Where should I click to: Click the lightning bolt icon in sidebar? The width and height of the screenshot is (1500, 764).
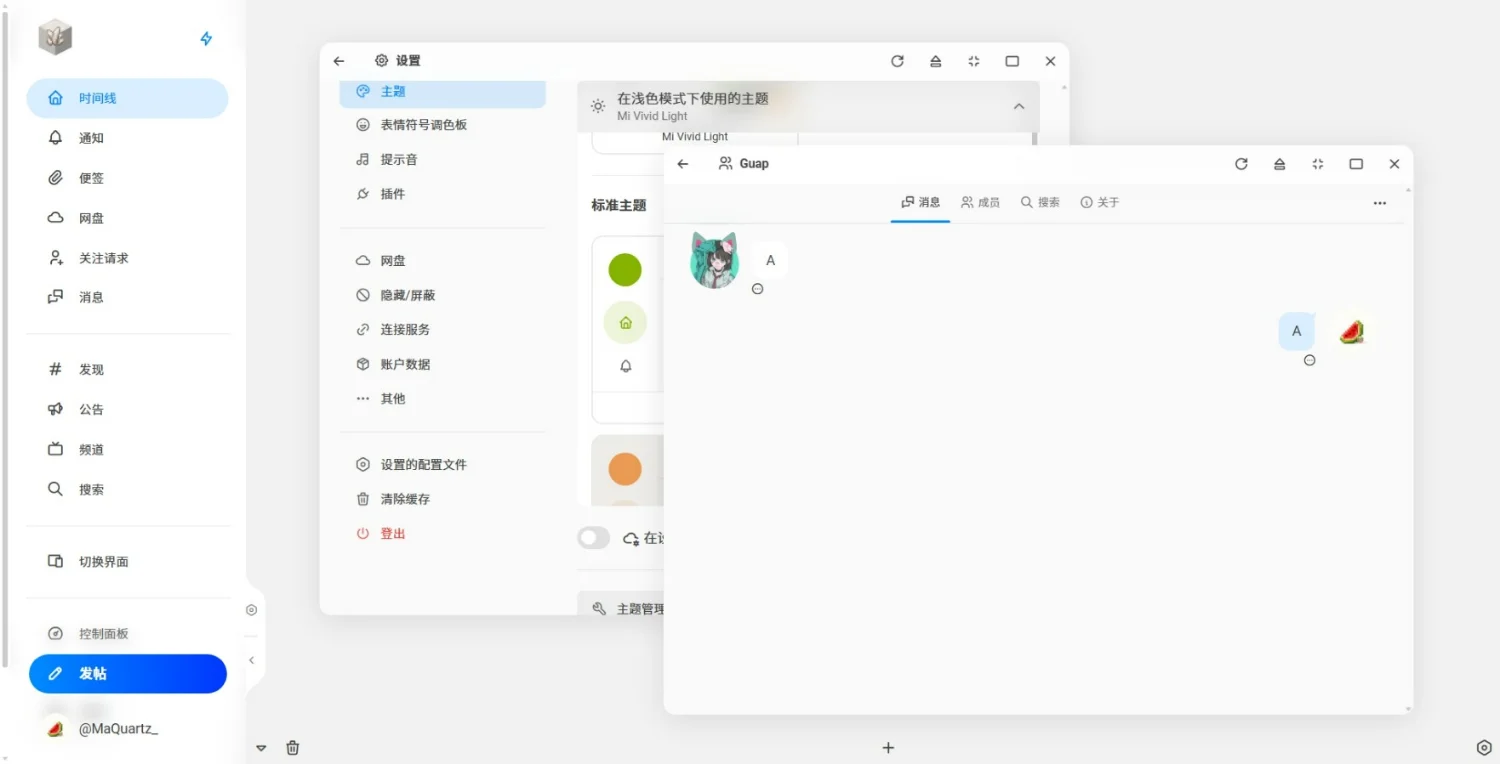pos(206,38)
